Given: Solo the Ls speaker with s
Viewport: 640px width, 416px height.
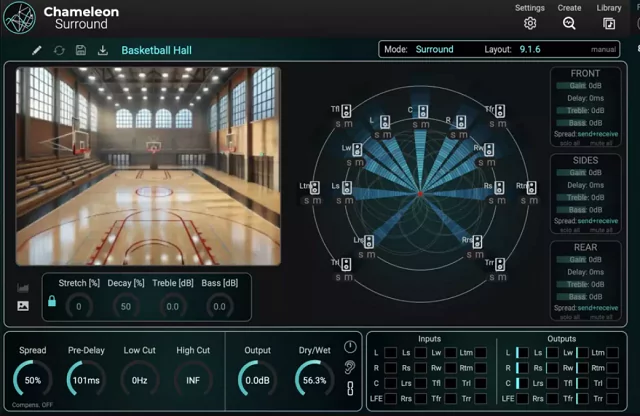Looking at the screenshot, I should click(x=338, y=201).
